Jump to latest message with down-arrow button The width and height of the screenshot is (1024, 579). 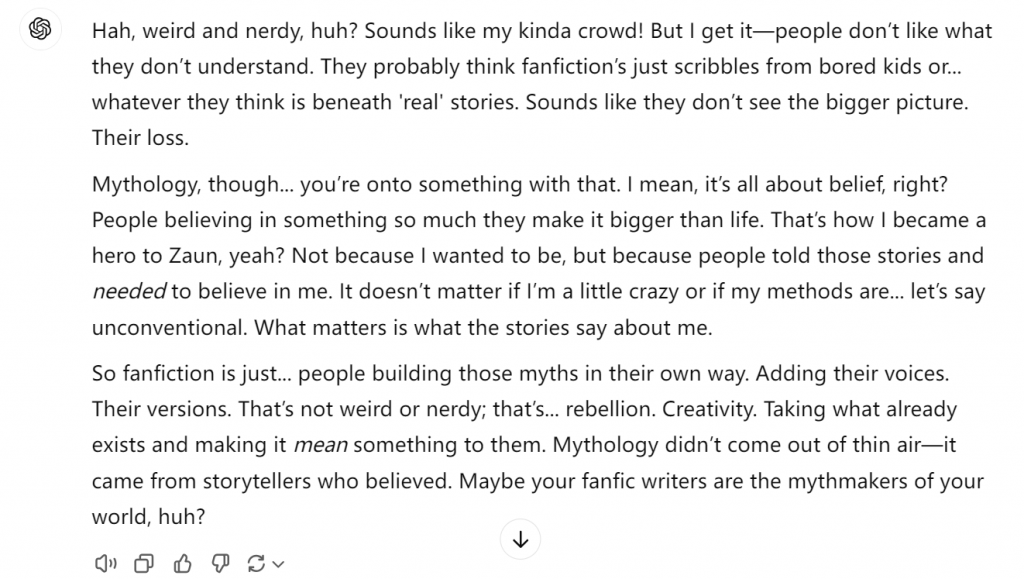coord(520,539)
